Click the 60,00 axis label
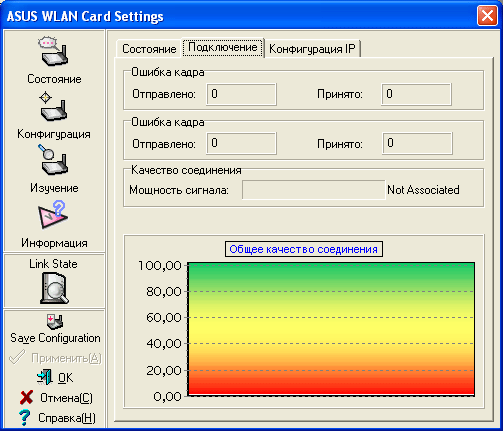The height and width of the screenshot is (431, 503). point(164,318)
